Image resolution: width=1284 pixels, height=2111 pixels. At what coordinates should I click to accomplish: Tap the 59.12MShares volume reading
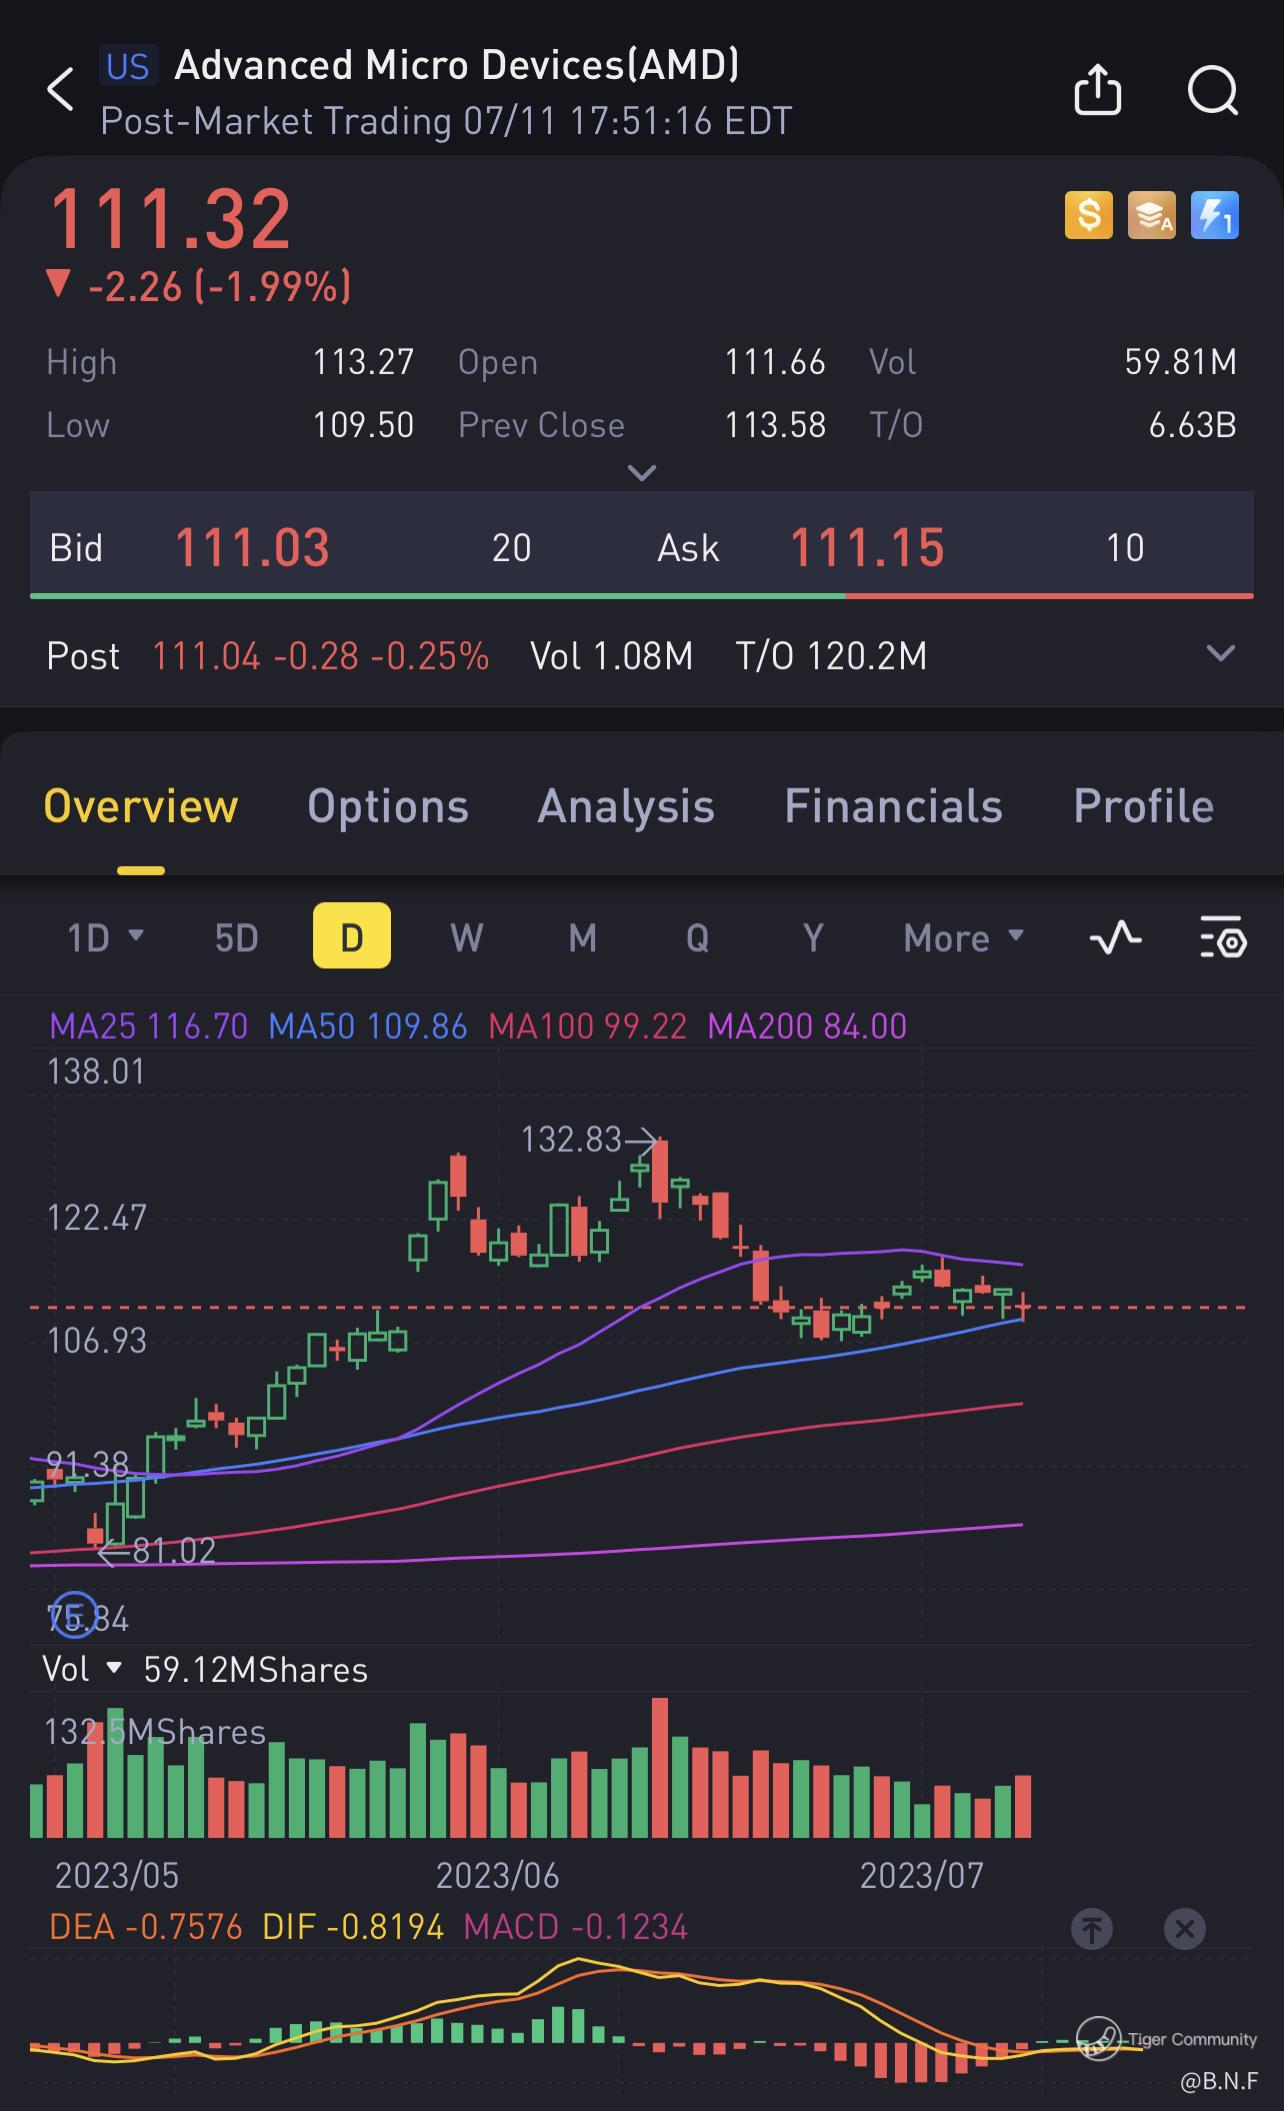tap(256, 1669)
